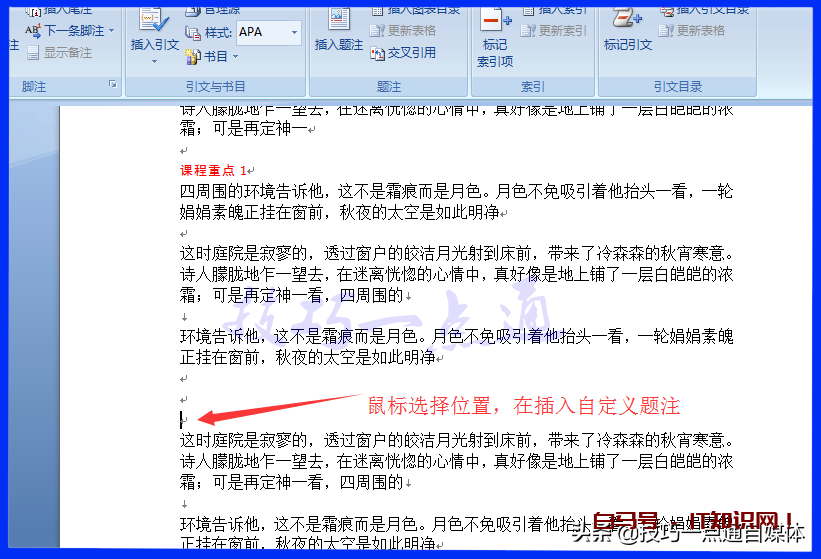The image size is (821, 559).
Task: Click the Insert Citation (插入引文) icon
Action: [x=154, y=22]
